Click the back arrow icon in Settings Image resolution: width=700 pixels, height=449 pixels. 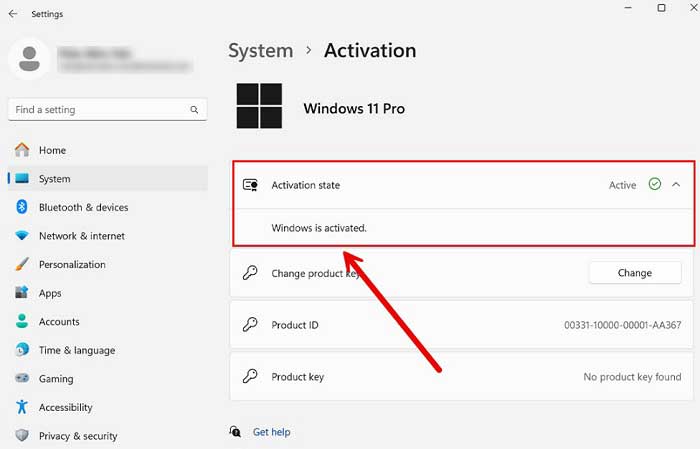[x=12, y=14]
